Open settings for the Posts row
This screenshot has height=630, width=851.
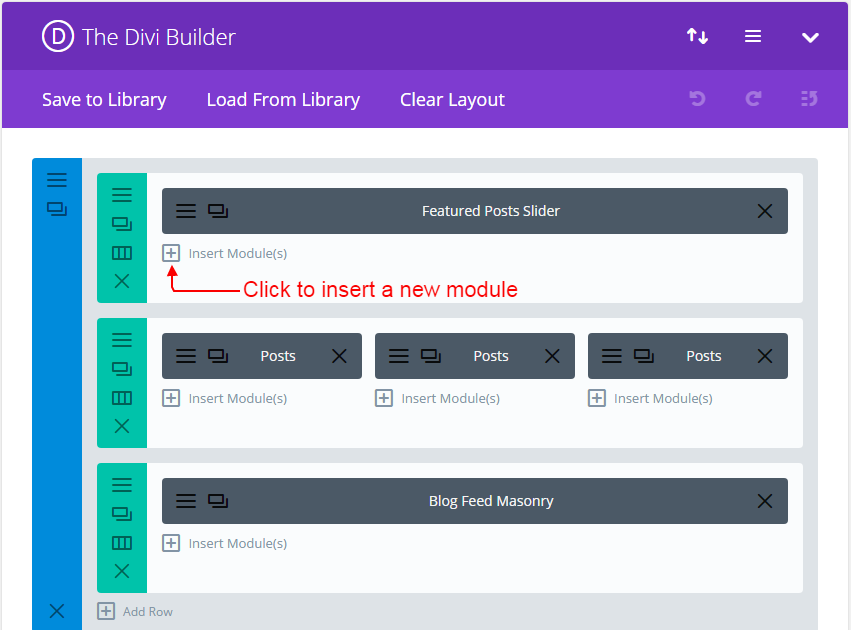tap(122, 340)
